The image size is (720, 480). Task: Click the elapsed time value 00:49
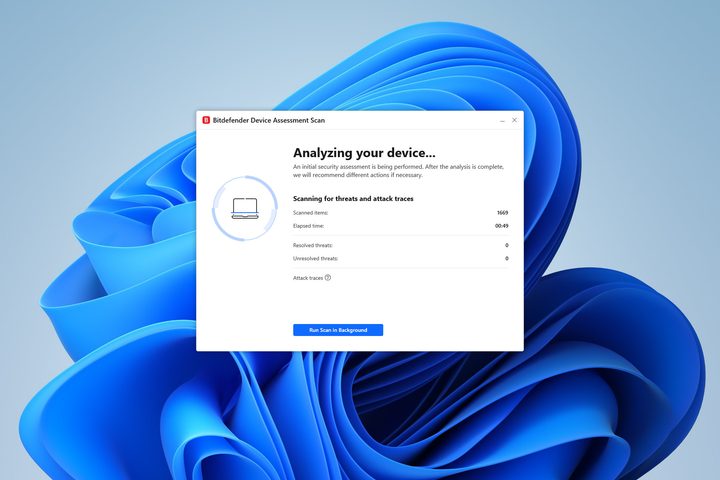(x=501, y=226)
